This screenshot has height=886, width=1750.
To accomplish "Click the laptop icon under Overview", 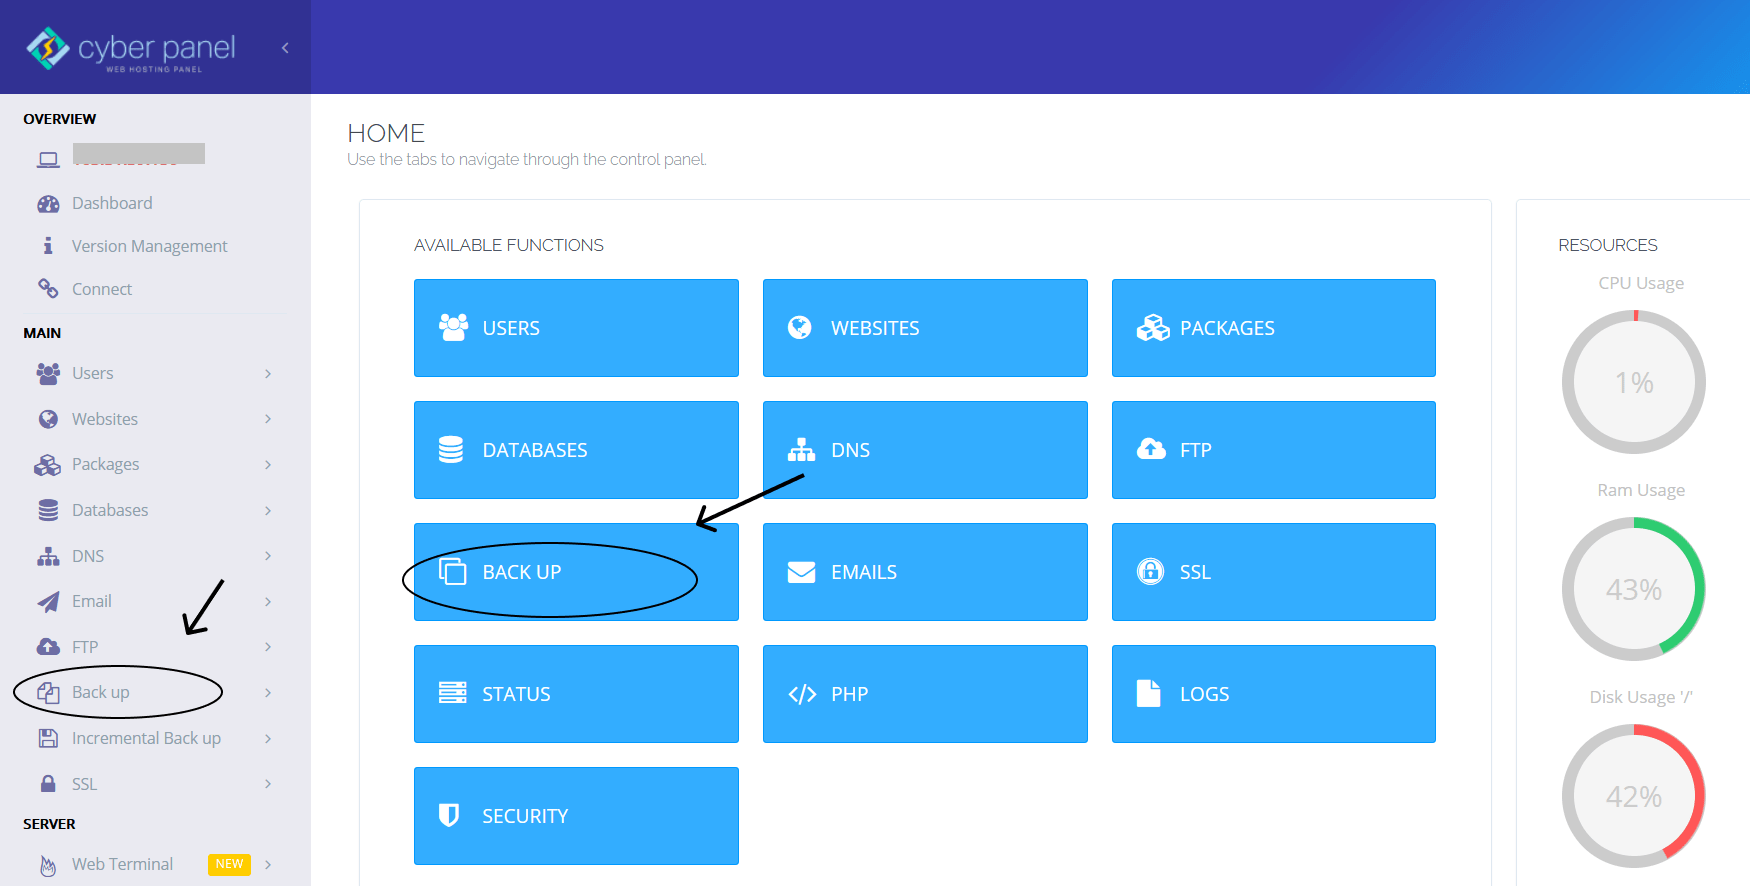I will pos(48,159).
